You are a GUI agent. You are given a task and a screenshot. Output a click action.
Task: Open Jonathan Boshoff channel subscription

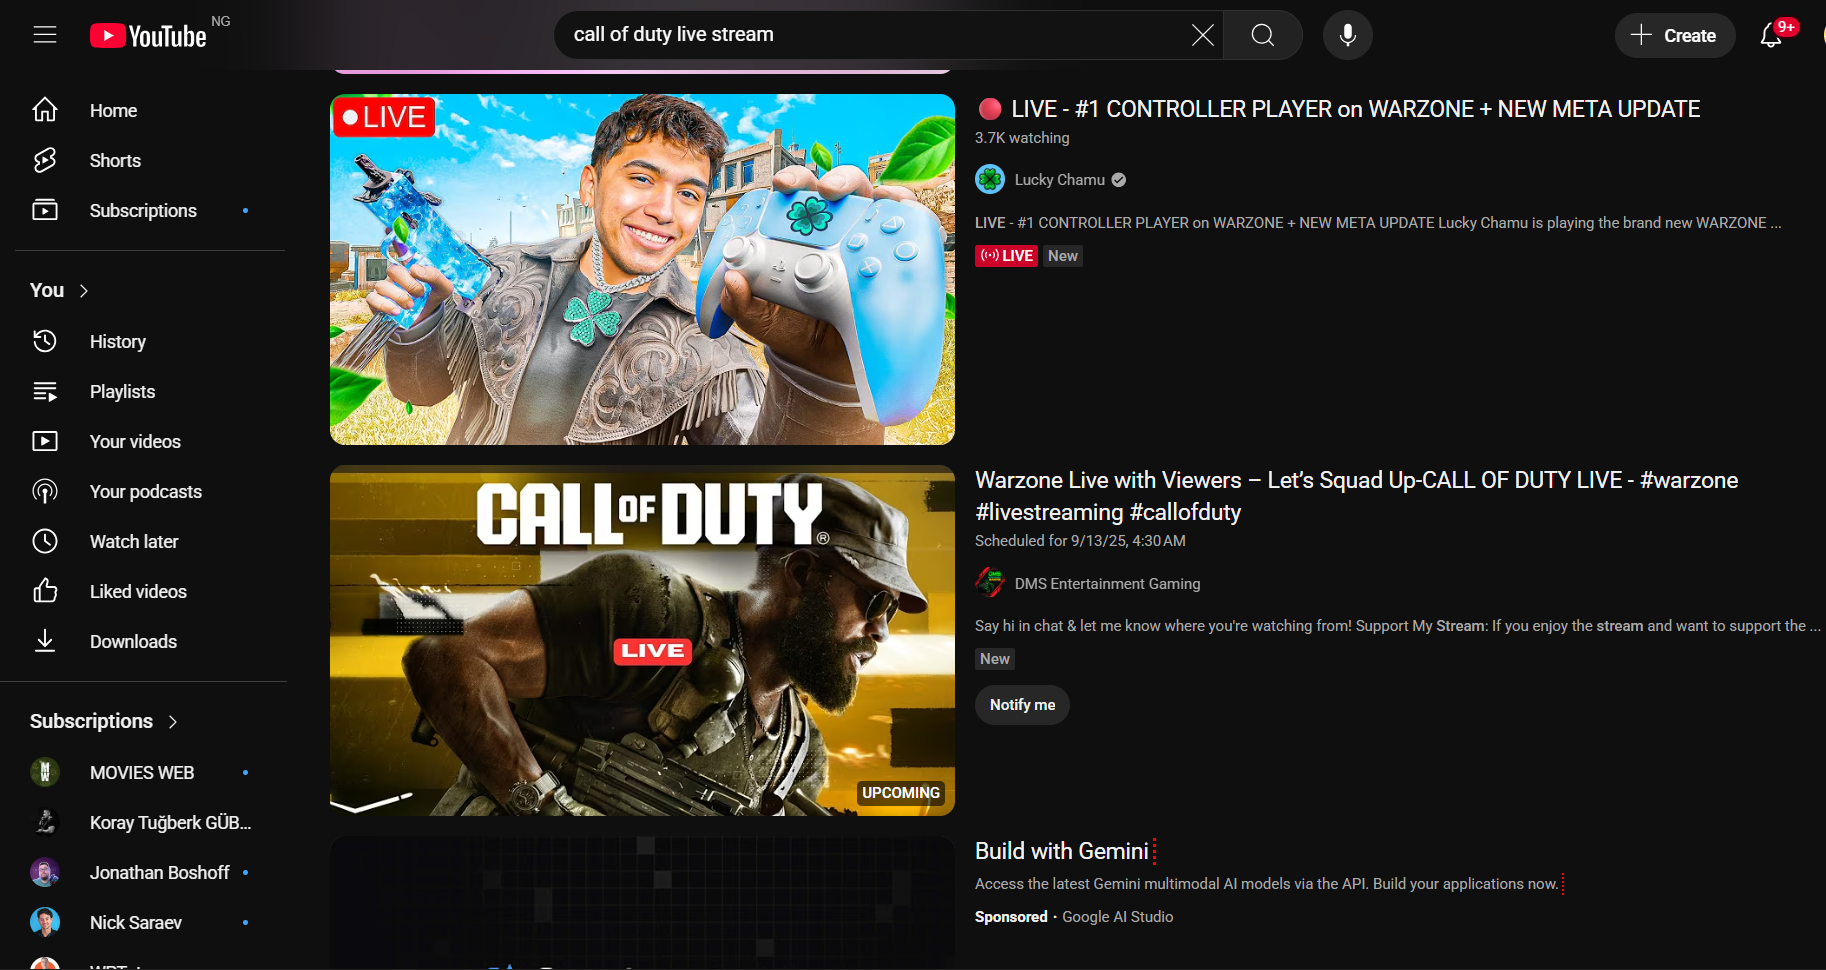(150, 872)
